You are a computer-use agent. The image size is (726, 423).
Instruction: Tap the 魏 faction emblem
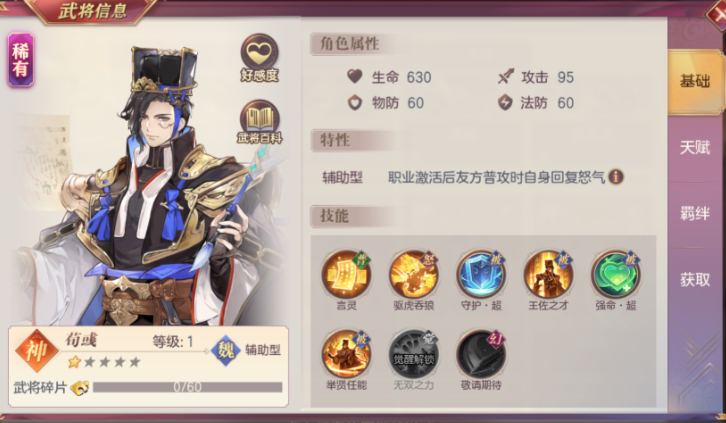[225, 350]
